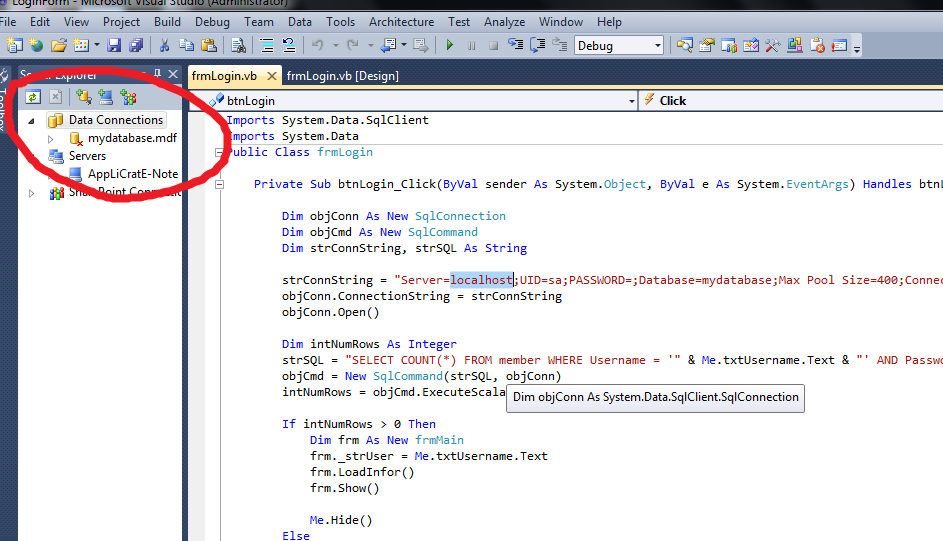Open the Toolbox via the hammer and wrench icon
Image resolution: width=943 pixels, height=541 pixels.
[x=773, y=45]
